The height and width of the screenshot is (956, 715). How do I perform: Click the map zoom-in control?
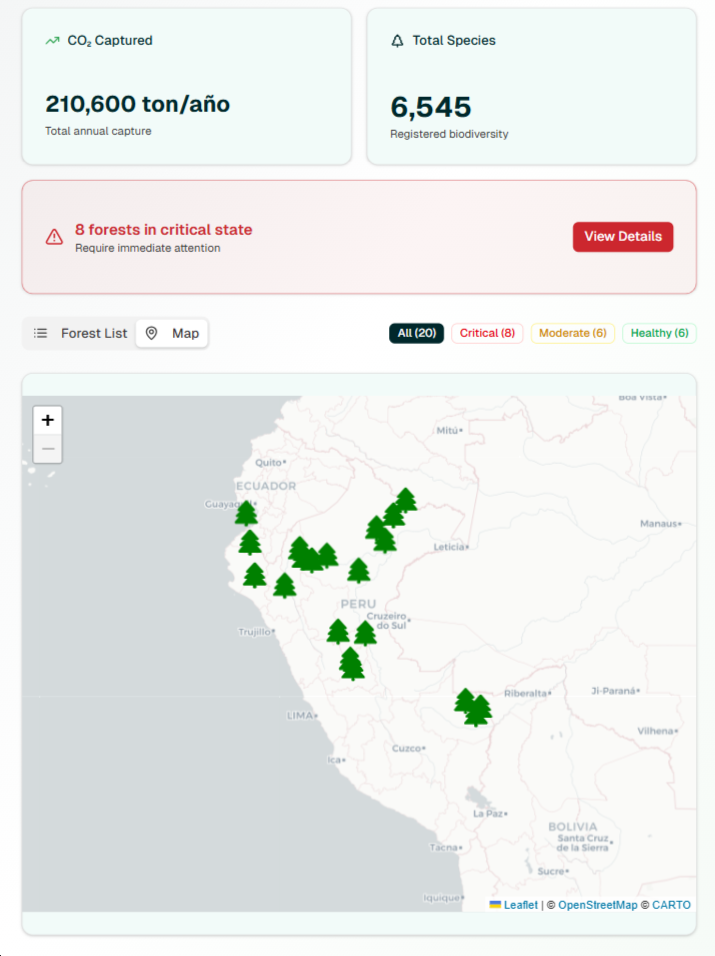click(x=47, y=420)
